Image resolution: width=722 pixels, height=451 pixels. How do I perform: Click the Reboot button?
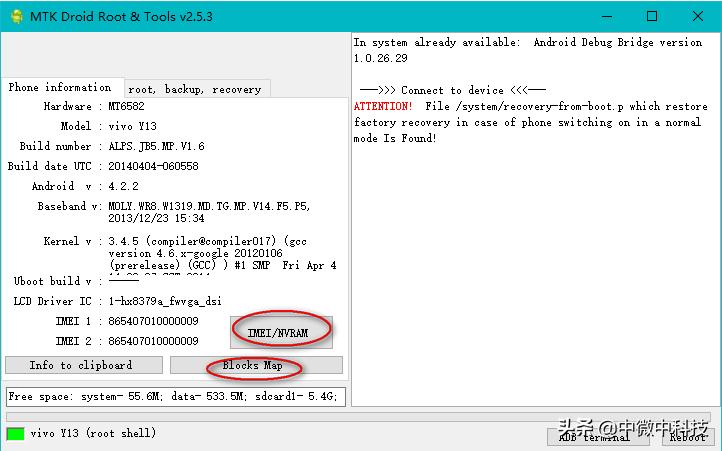(686, 437)
